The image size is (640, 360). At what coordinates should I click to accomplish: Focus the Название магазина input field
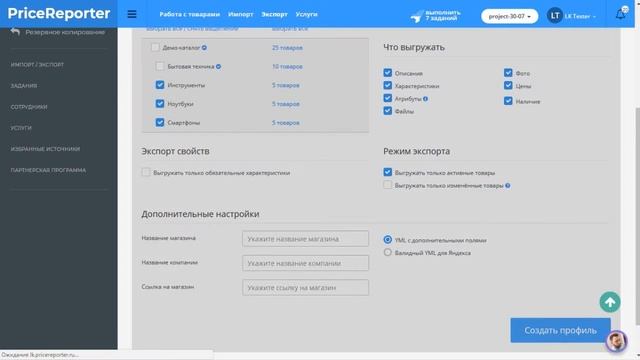pyautogui.click(x=305, y=239)
